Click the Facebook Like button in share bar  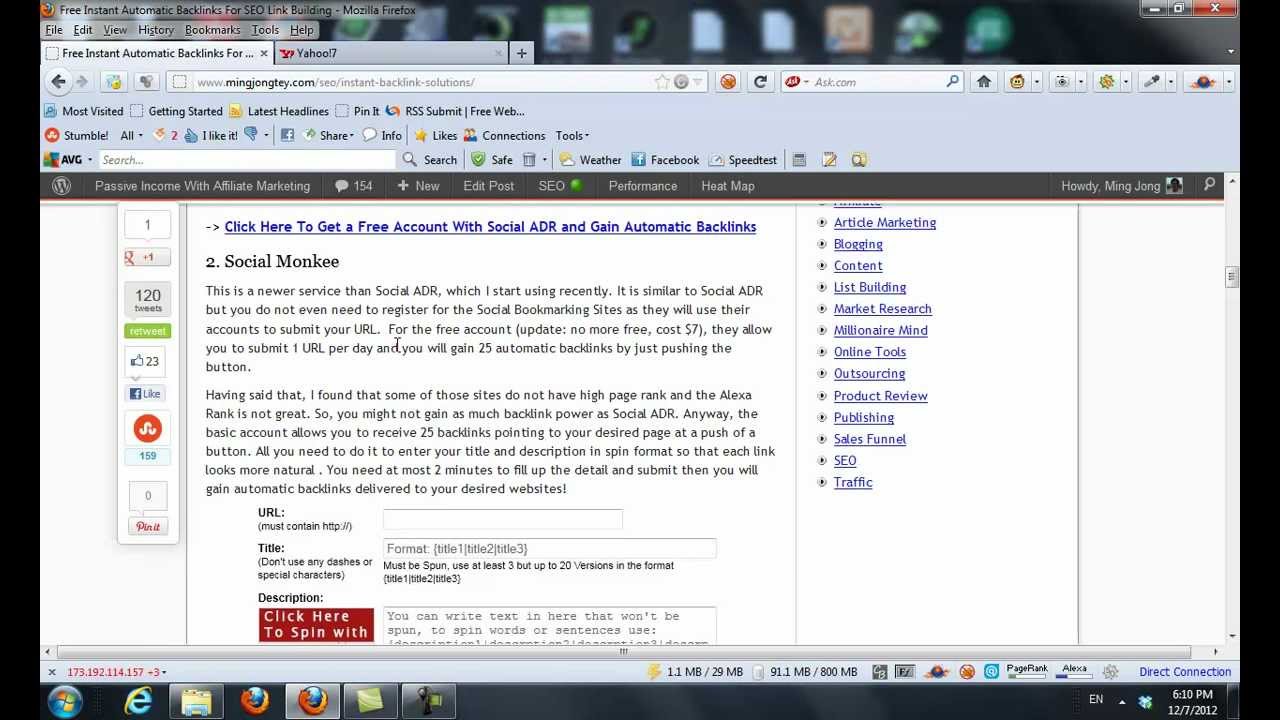click(x=146, y=394)
